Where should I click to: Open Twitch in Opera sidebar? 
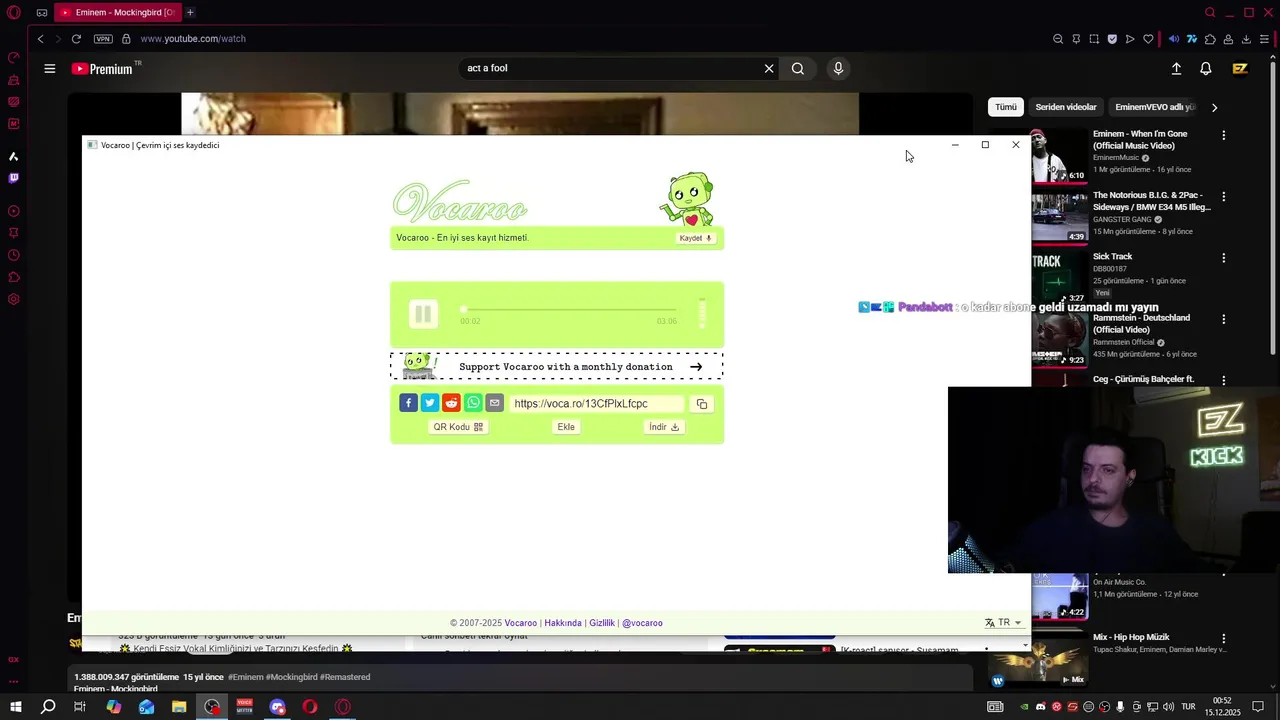coord(13,178)
